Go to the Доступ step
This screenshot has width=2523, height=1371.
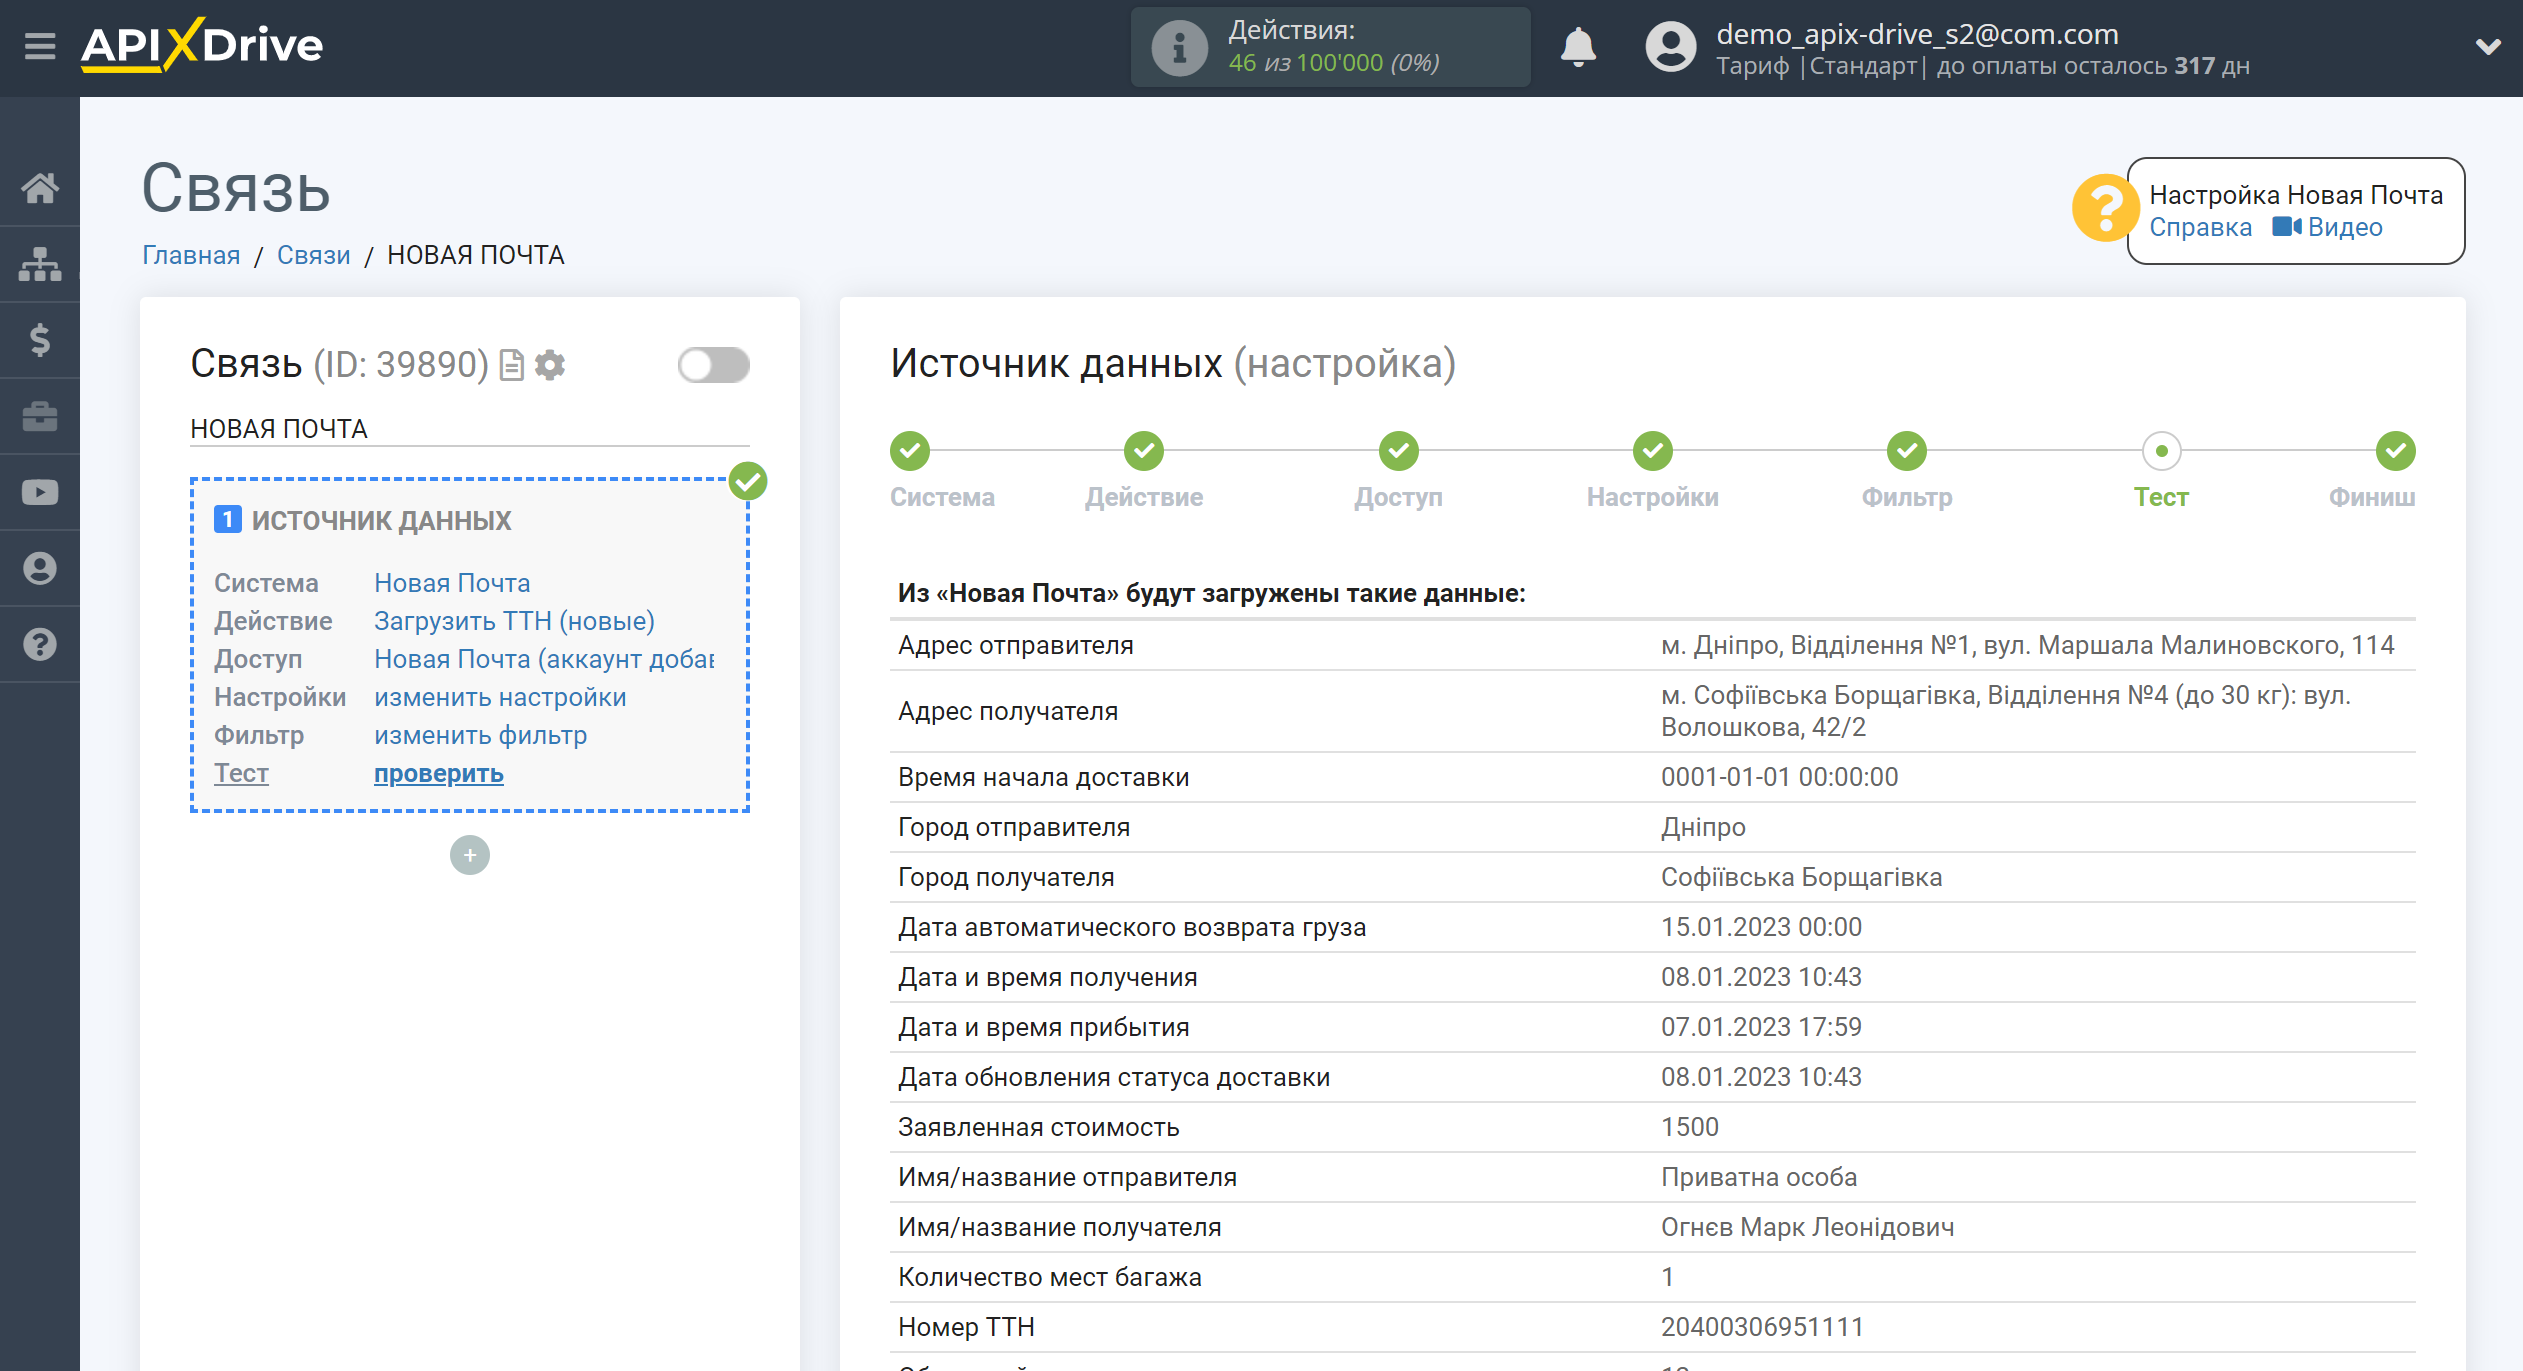1399,451
